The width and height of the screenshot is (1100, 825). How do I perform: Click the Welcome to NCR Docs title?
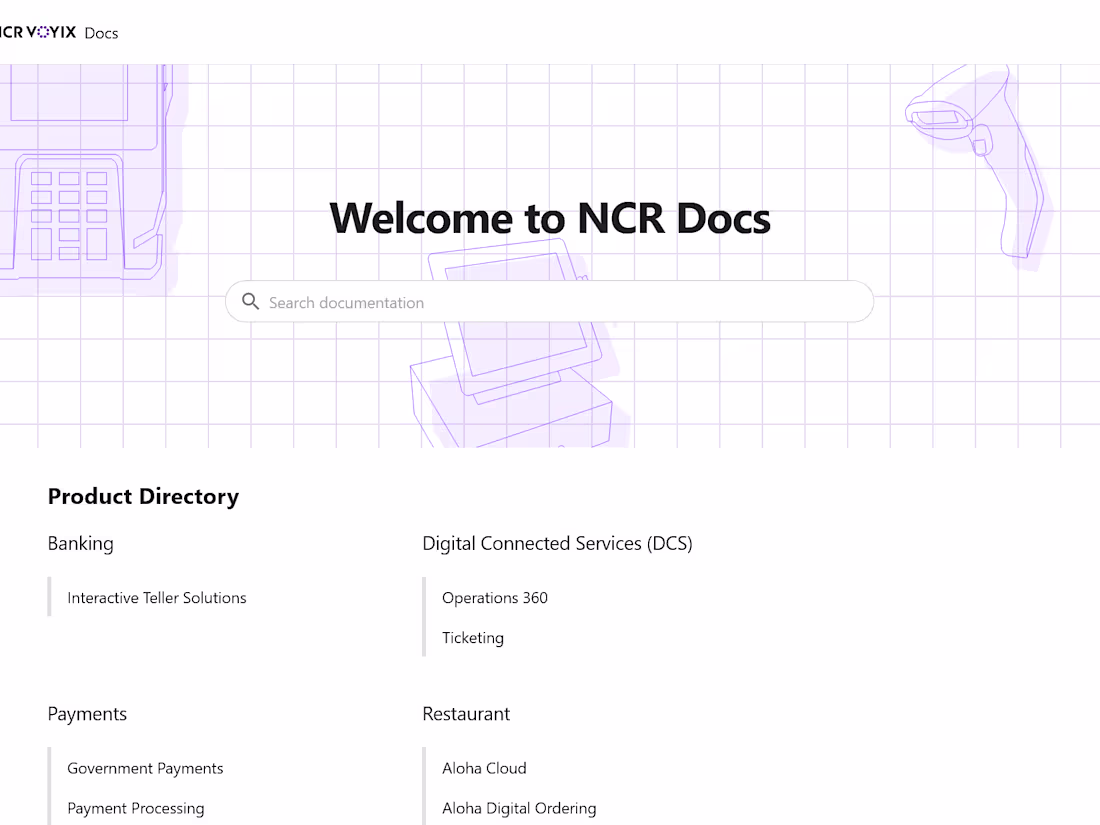coord(549,218)
